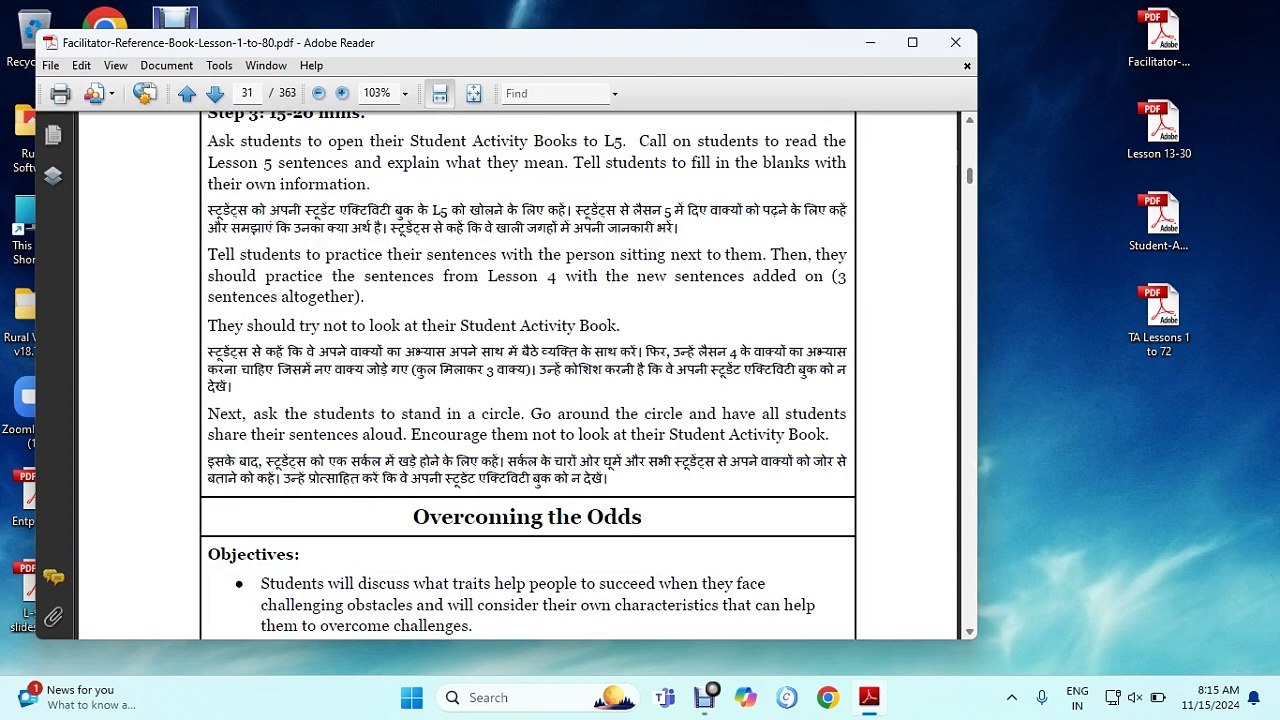Click the collaborate/share people icon in toolbar
This screenshot has width=1280, height=720.
95,94
